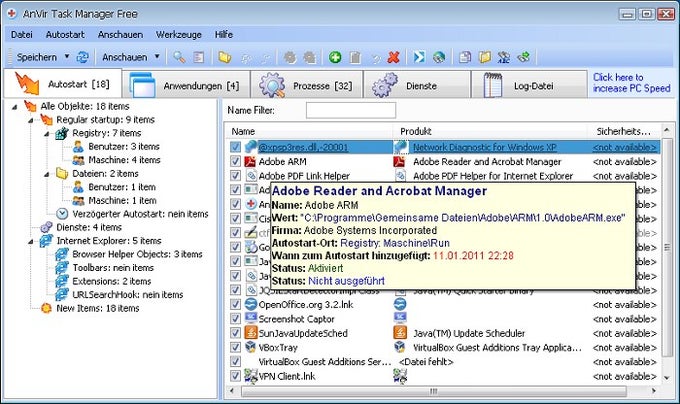This screenshot has width=680, height=404.
Task: Click the clipboard icon beside the green plus
Action: (x=355, y=57)
